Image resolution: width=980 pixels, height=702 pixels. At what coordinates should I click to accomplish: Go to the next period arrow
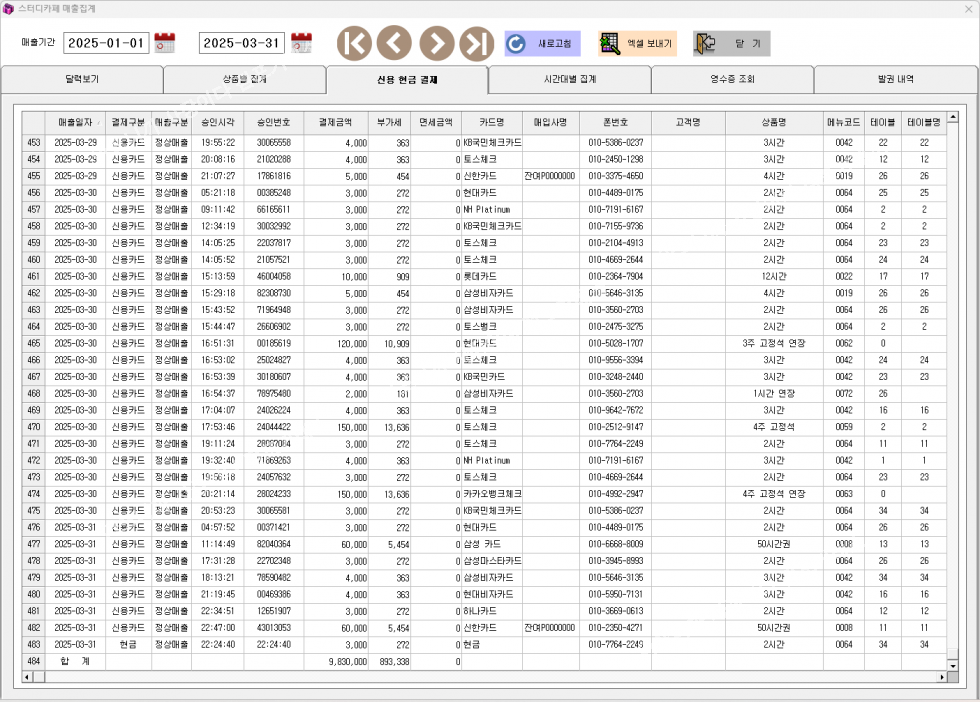[437, 43]
